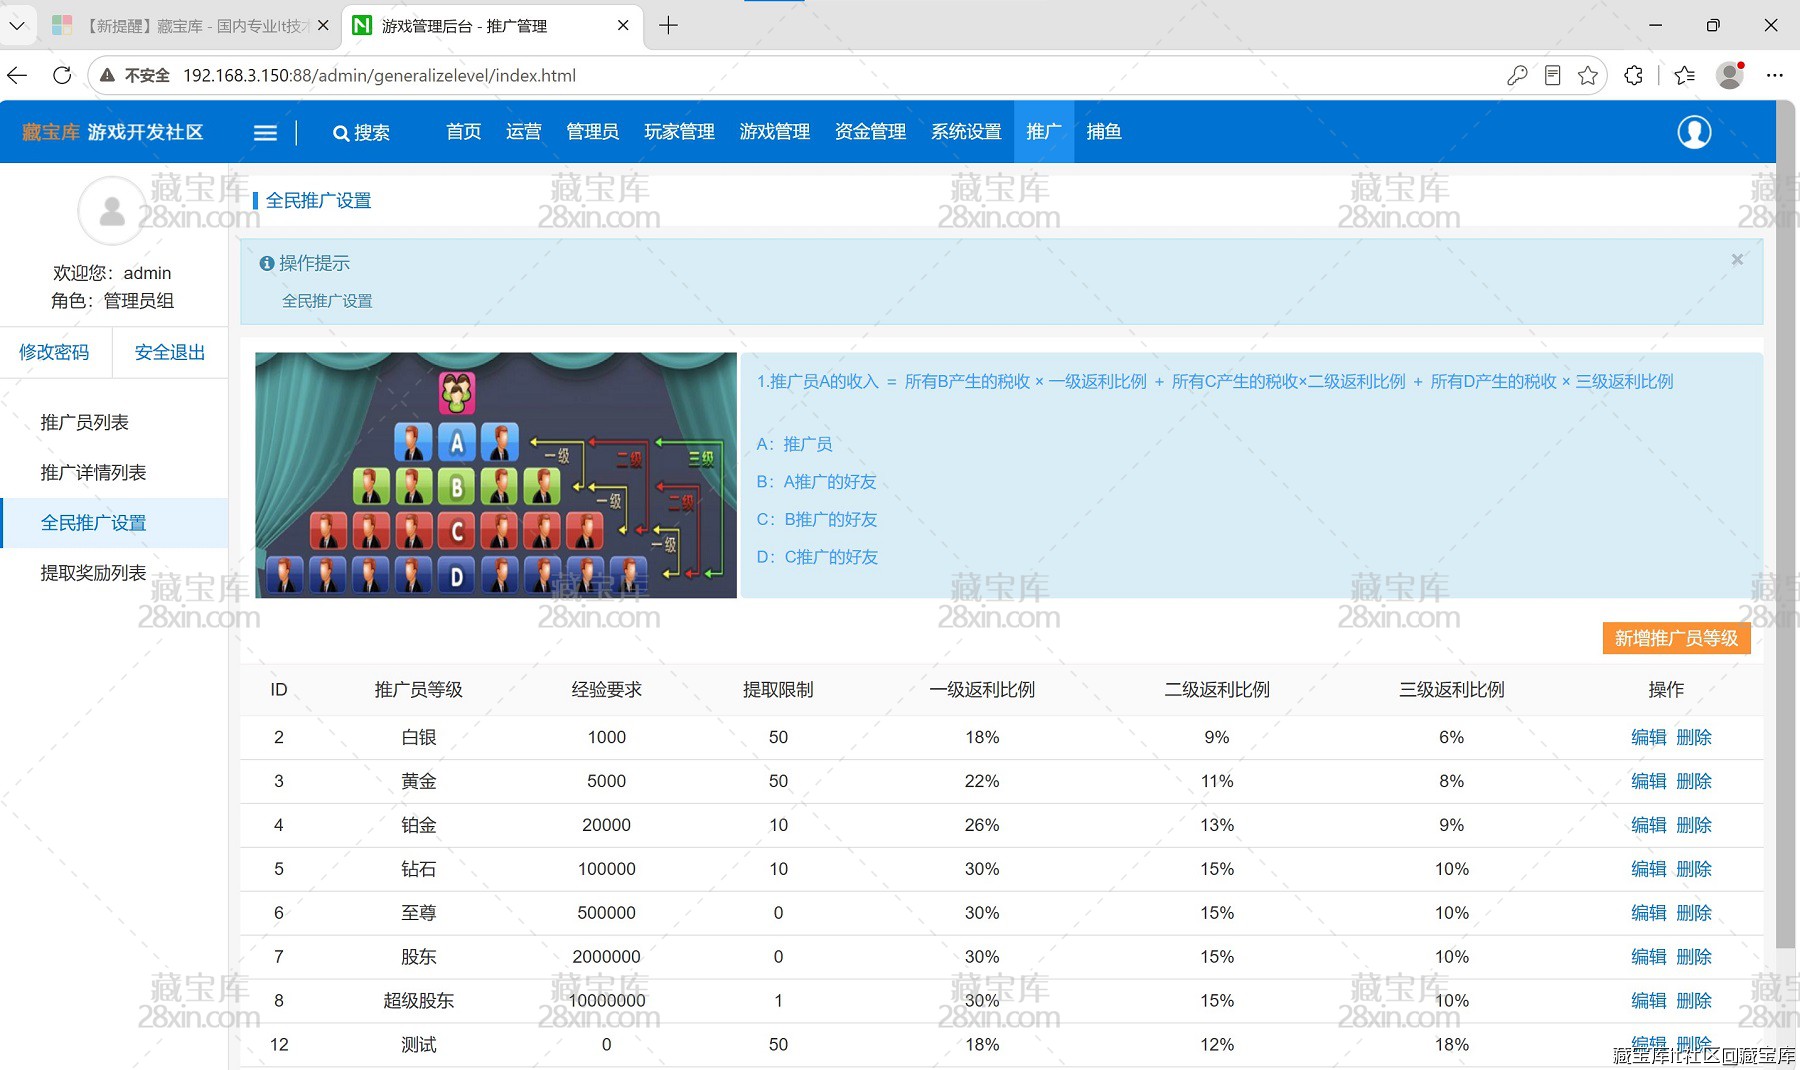1800x1070 pixels.
Task: Edit the 铂金 level row
Action: (x=1649, y=825)
